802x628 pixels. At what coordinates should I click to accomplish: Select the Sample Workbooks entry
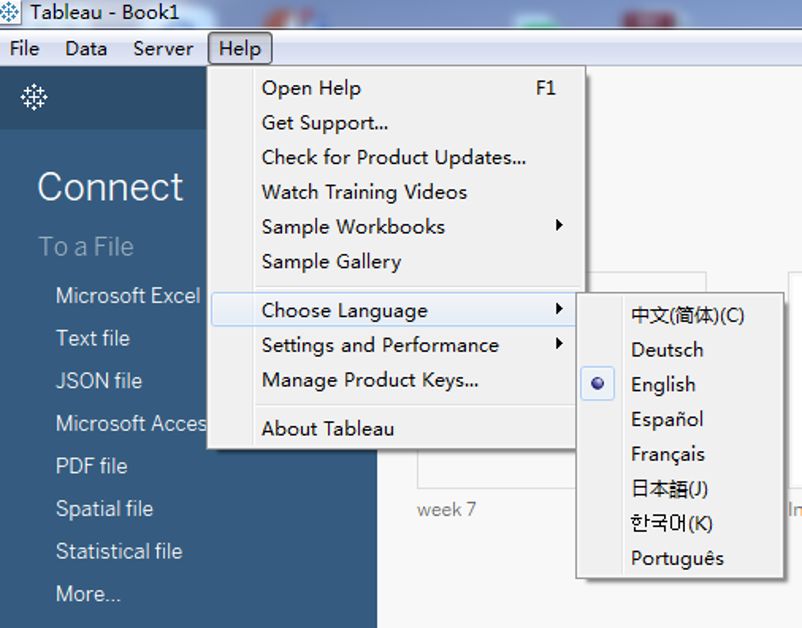(396, 227)
